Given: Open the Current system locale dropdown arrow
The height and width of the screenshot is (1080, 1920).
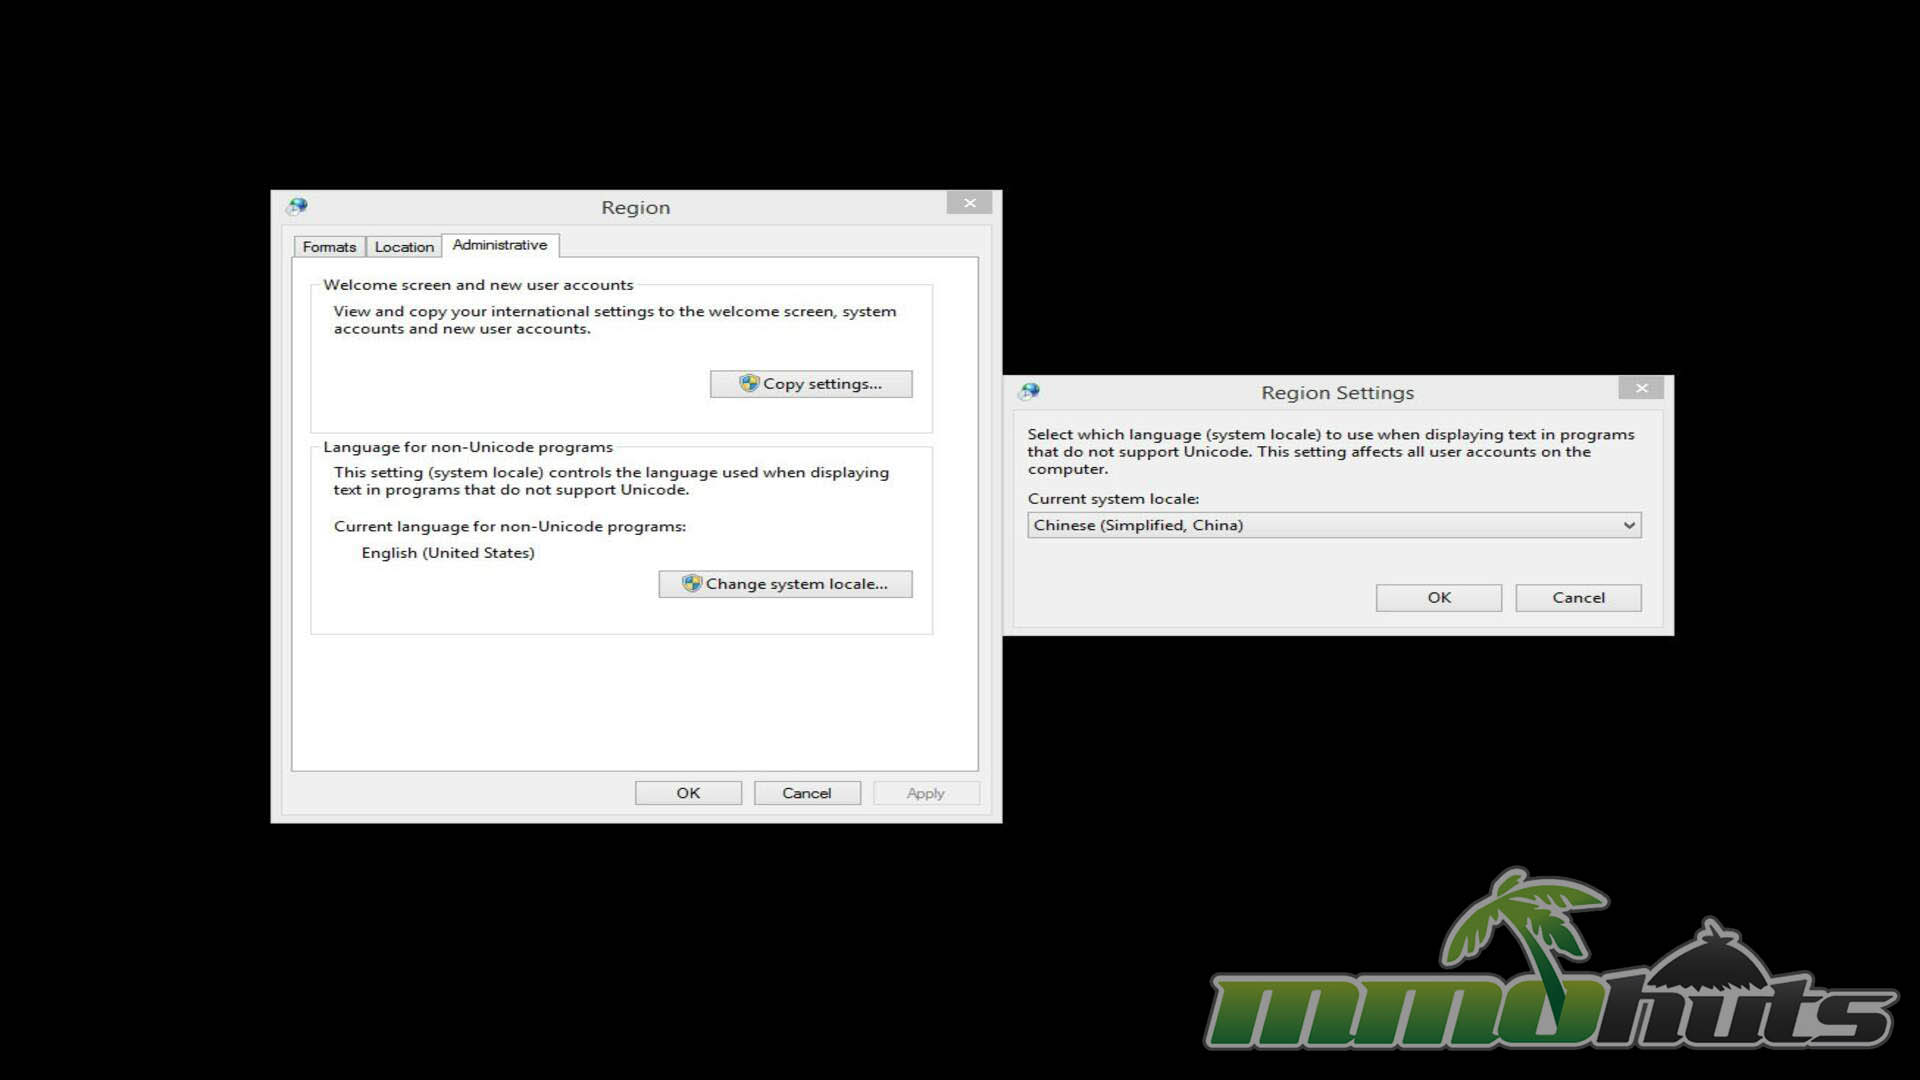Looking at the screenshot, I should coord(1629,525).
